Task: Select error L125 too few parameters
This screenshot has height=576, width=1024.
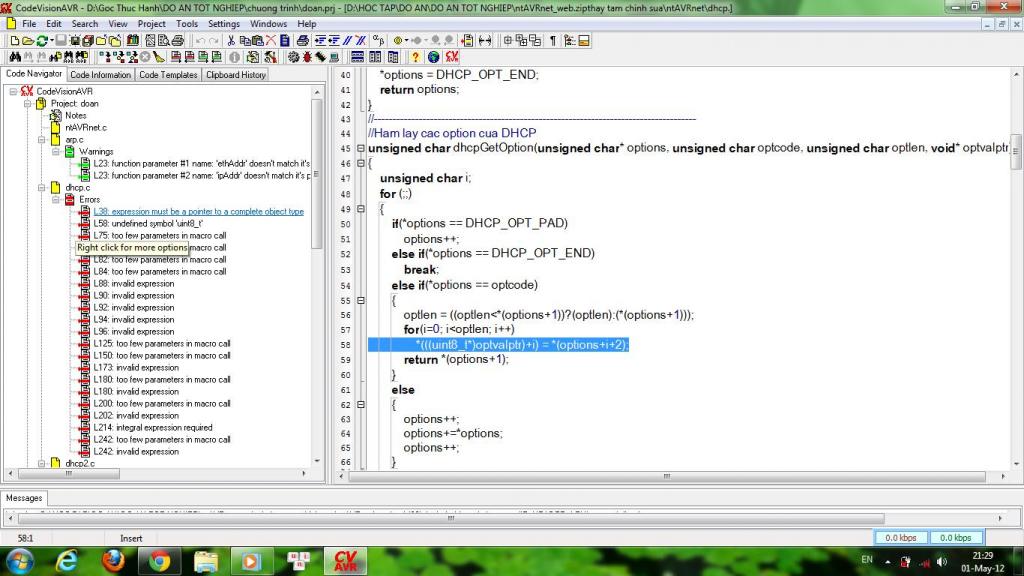Action: tap(162, 344)
